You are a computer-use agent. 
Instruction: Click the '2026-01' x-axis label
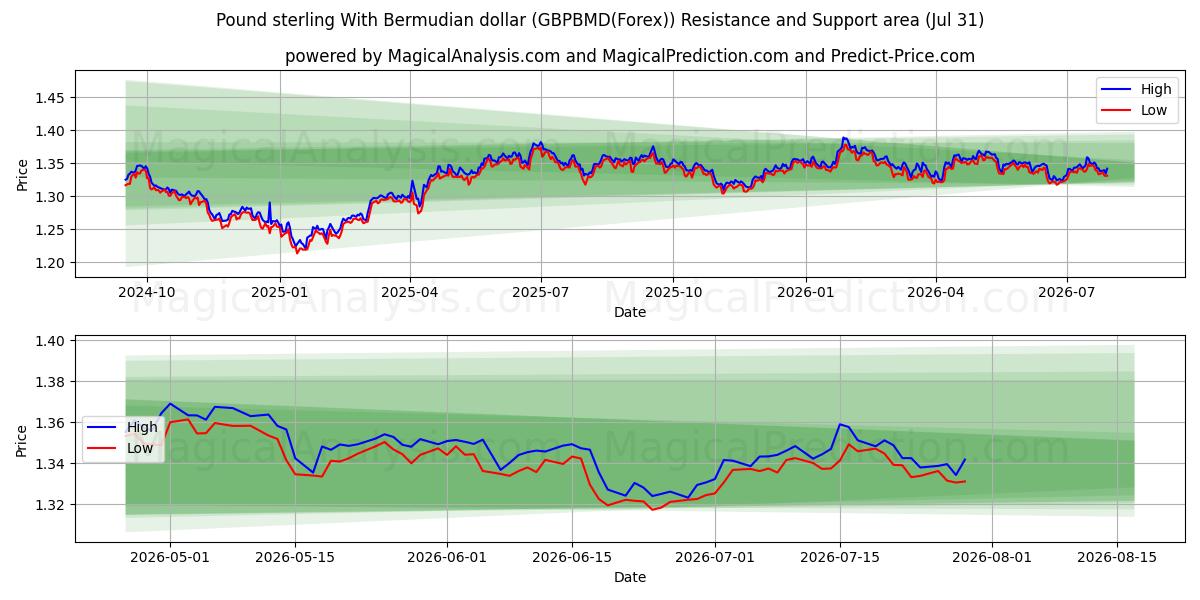(x=806, y=293)
